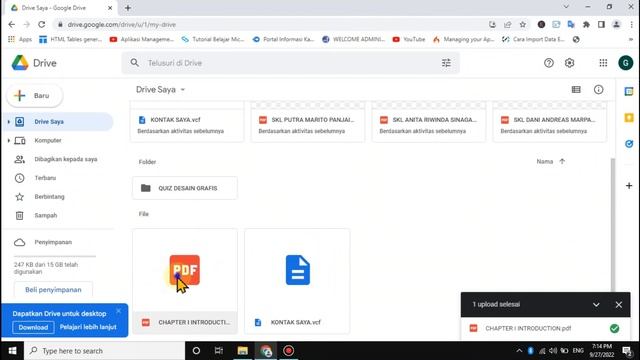
Task: Open Berbintang starred items
Action: pos(49,197)
